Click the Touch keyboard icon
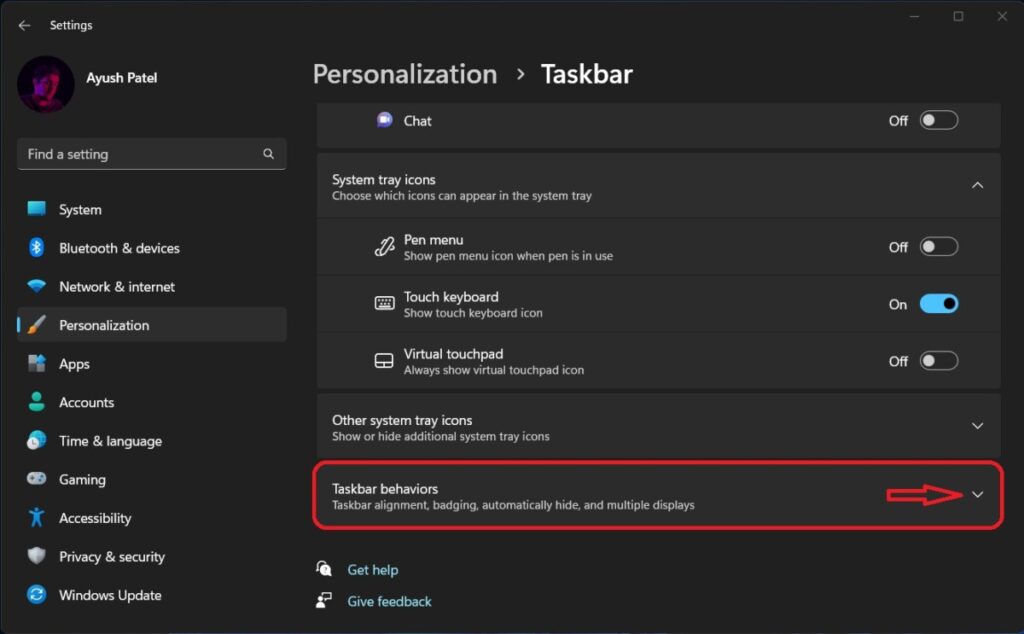This screenshot has width=1024, height=634. [x=384, y=304]
